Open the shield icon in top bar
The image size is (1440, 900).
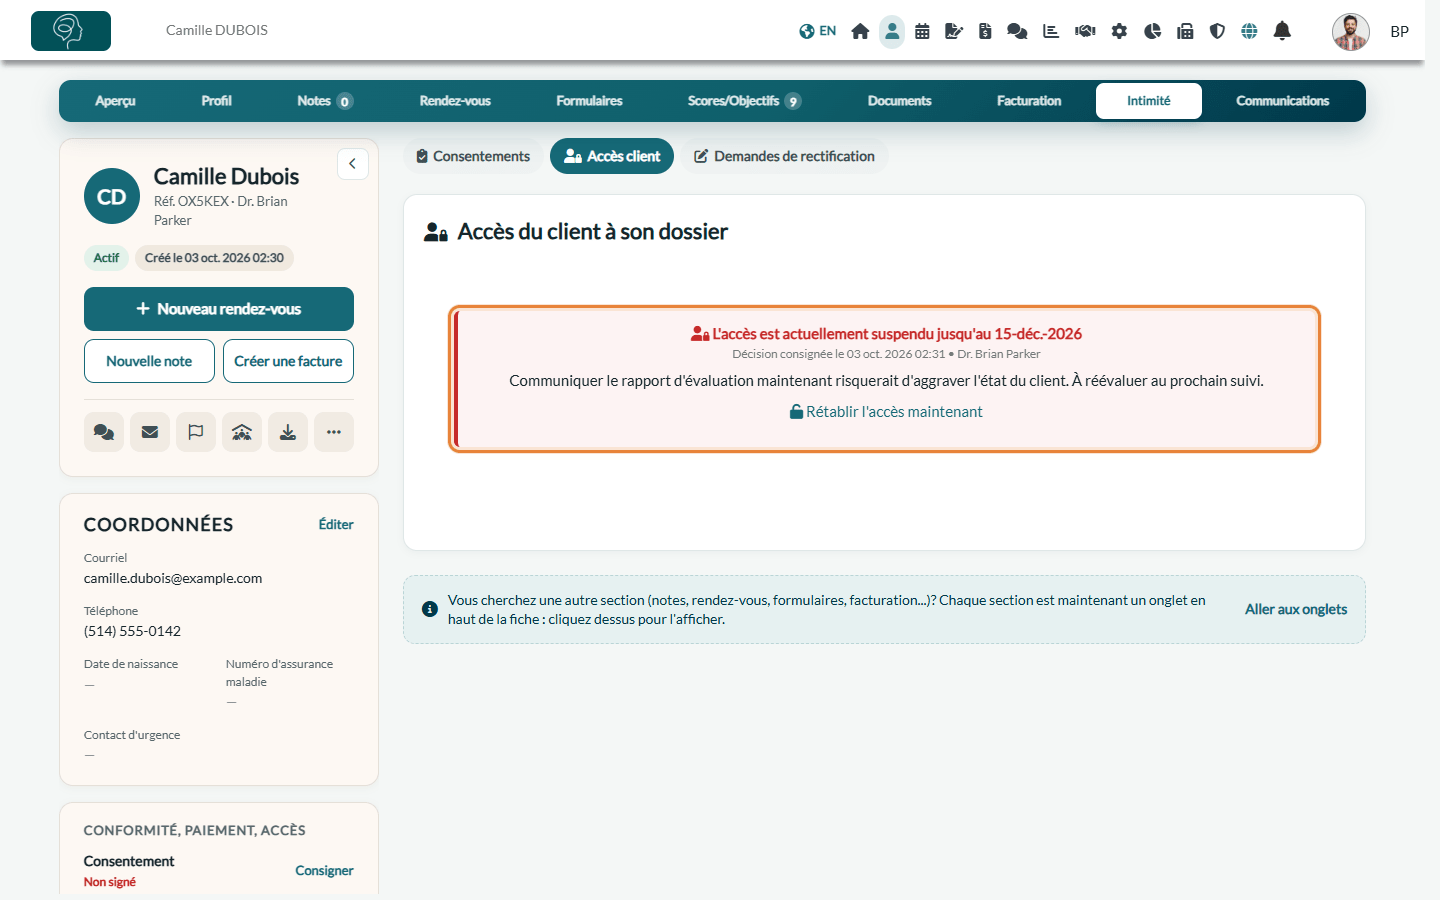click(1217, 31)
